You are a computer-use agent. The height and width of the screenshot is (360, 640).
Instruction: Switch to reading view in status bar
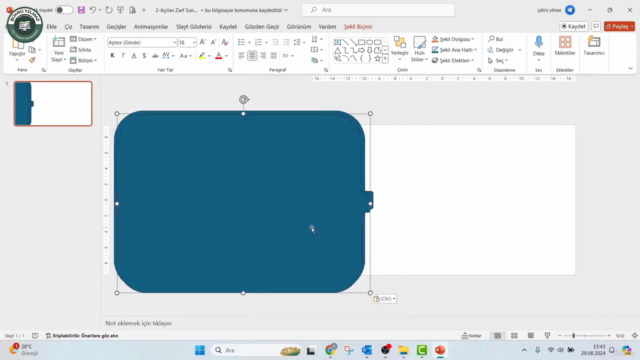point(531,336)
